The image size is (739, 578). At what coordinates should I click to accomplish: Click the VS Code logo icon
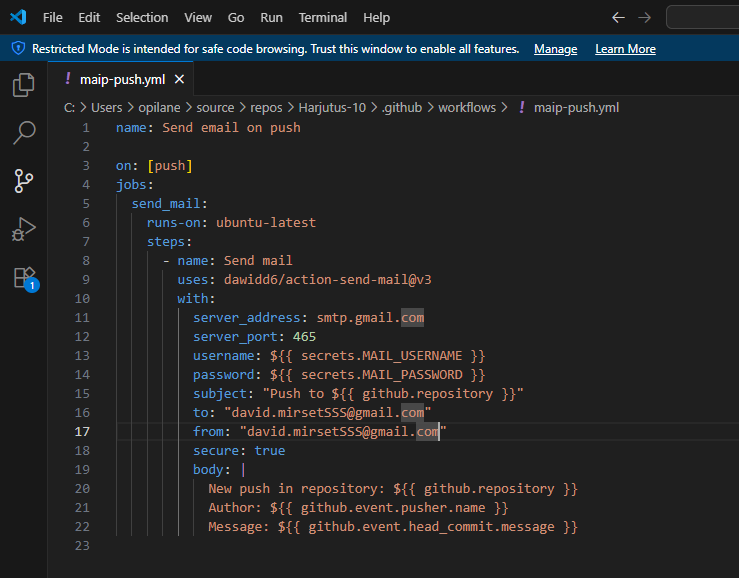18,18
